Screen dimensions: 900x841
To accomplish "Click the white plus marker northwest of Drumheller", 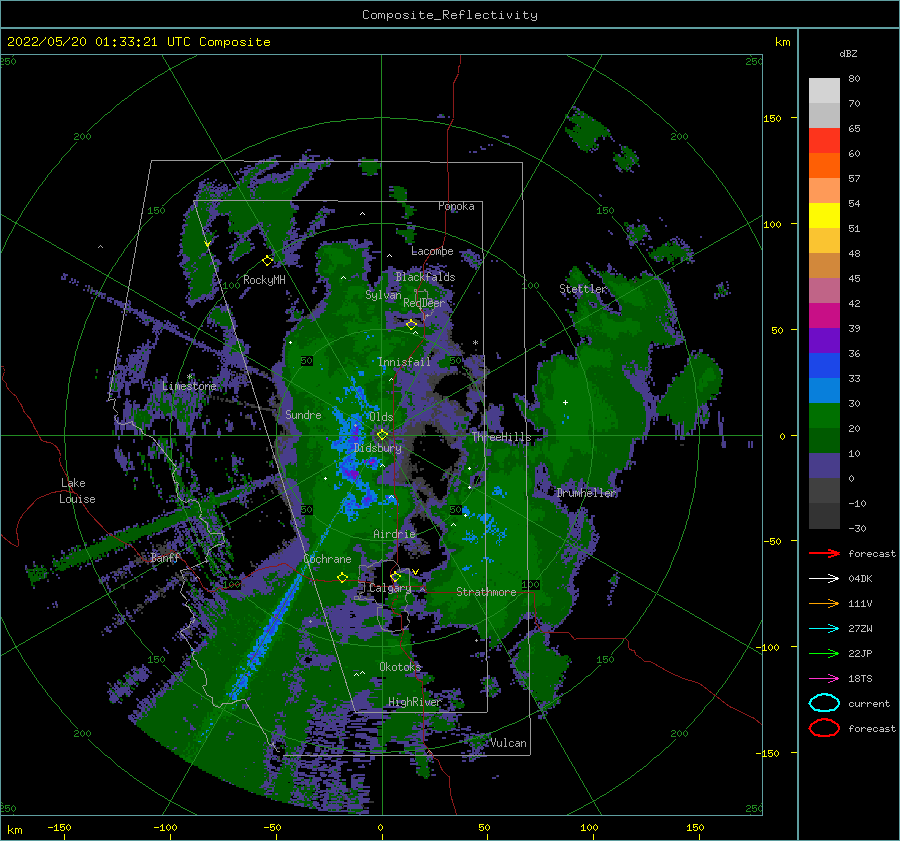I will (x=565, y=402).
